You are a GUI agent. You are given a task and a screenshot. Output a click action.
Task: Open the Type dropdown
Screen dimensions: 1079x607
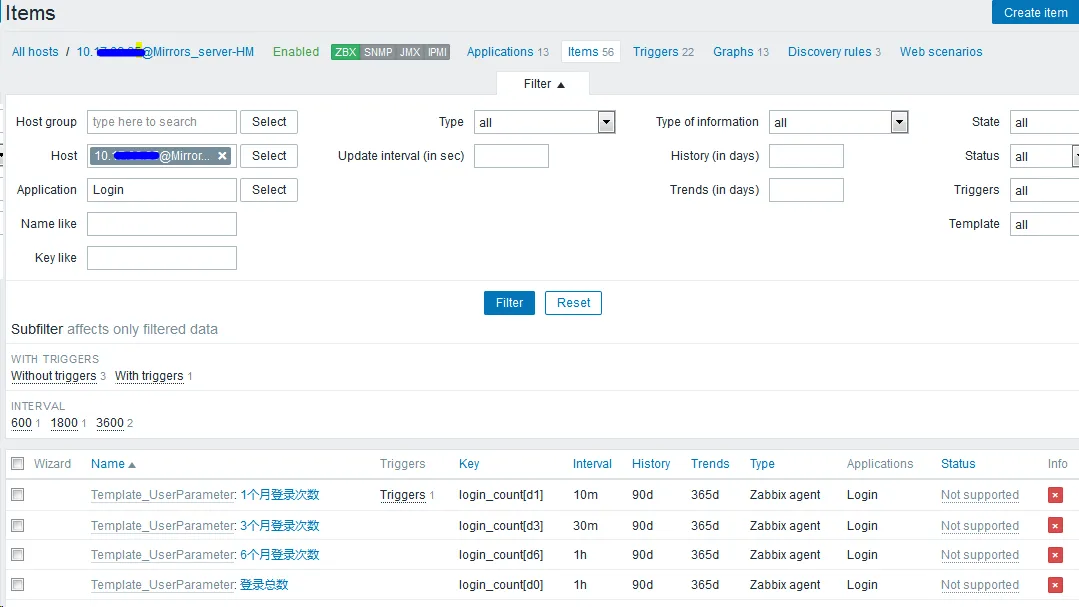tap(544, 123)
